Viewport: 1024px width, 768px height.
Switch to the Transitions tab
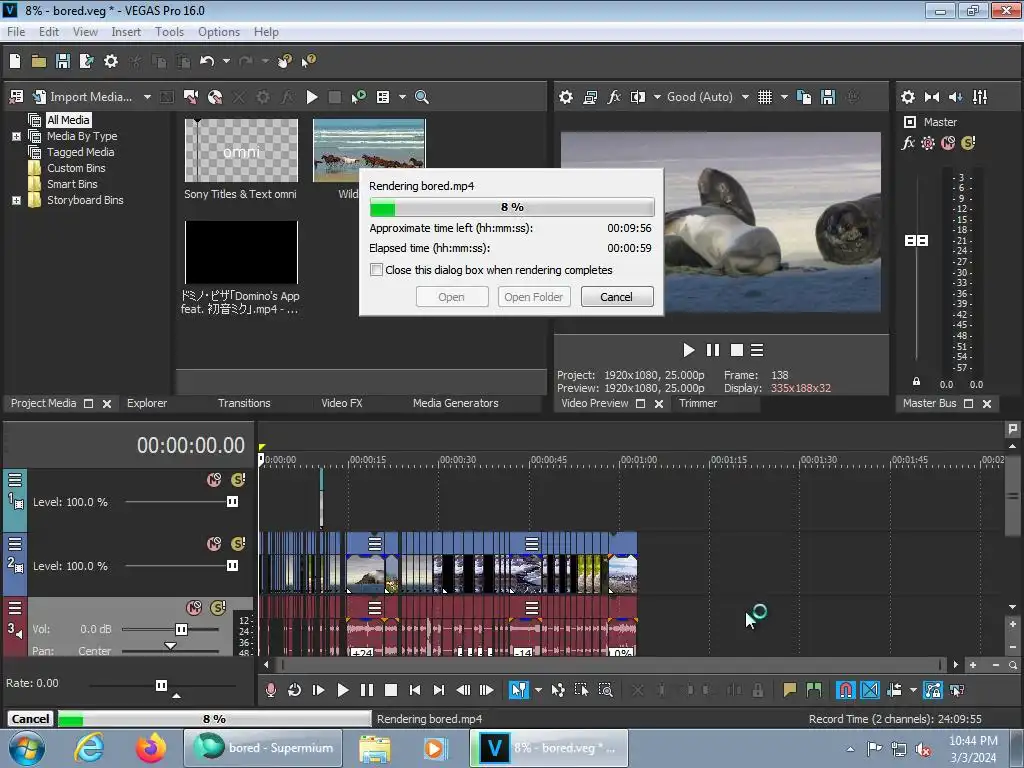click(x=244, y=403)
